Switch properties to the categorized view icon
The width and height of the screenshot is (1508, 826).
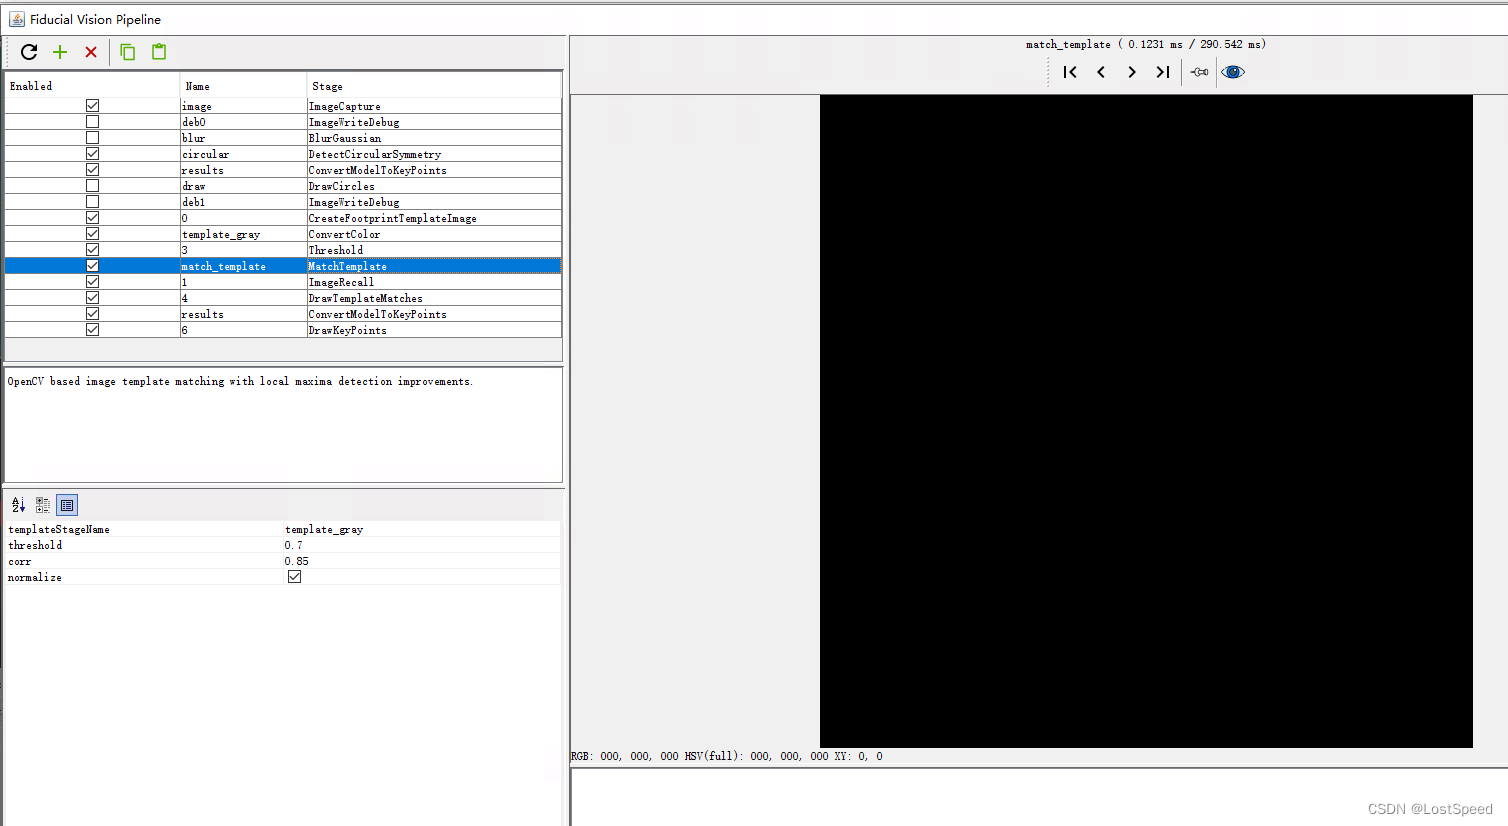click(x=43, y=505)
